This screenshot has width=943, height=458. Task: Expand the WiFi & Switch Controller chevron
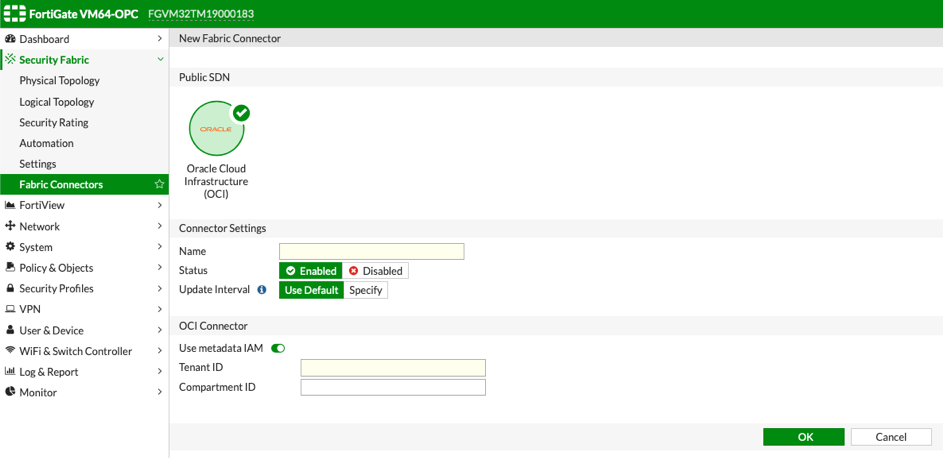click(159, 350)
